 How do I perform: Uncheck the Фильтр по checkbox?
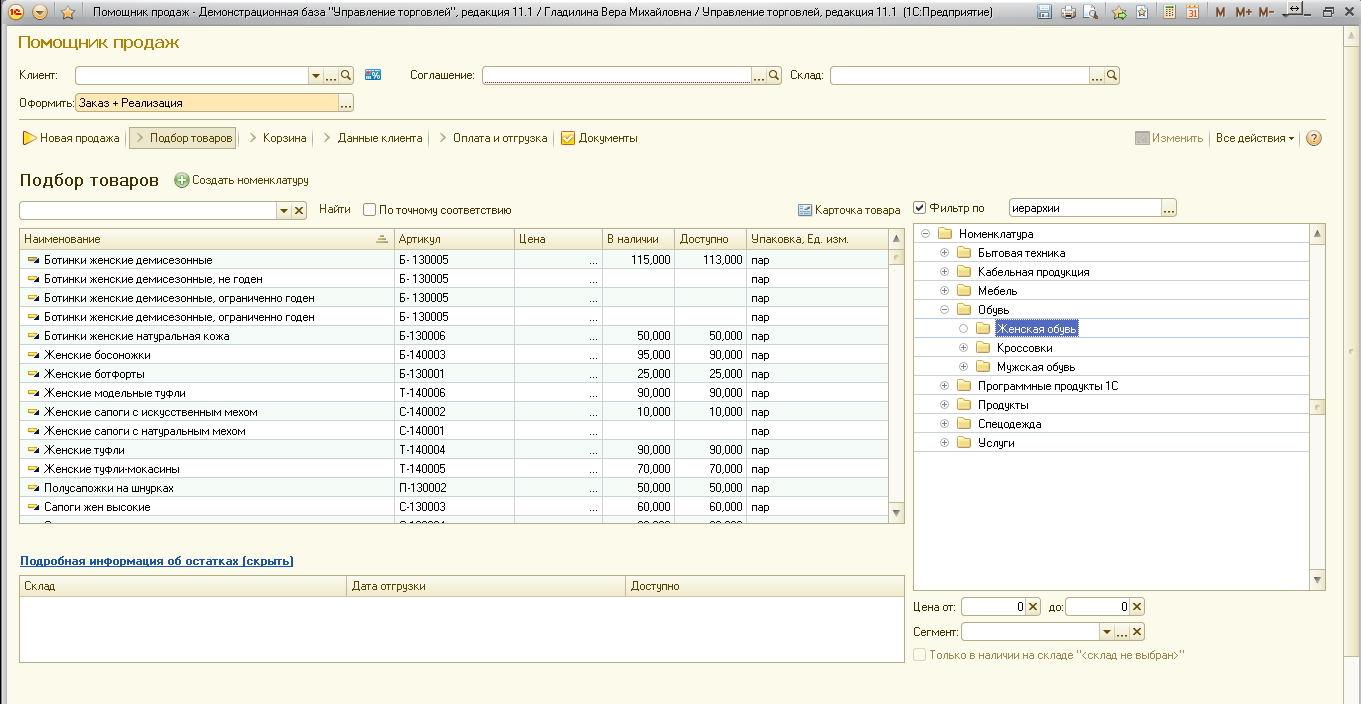coord(920,208)
